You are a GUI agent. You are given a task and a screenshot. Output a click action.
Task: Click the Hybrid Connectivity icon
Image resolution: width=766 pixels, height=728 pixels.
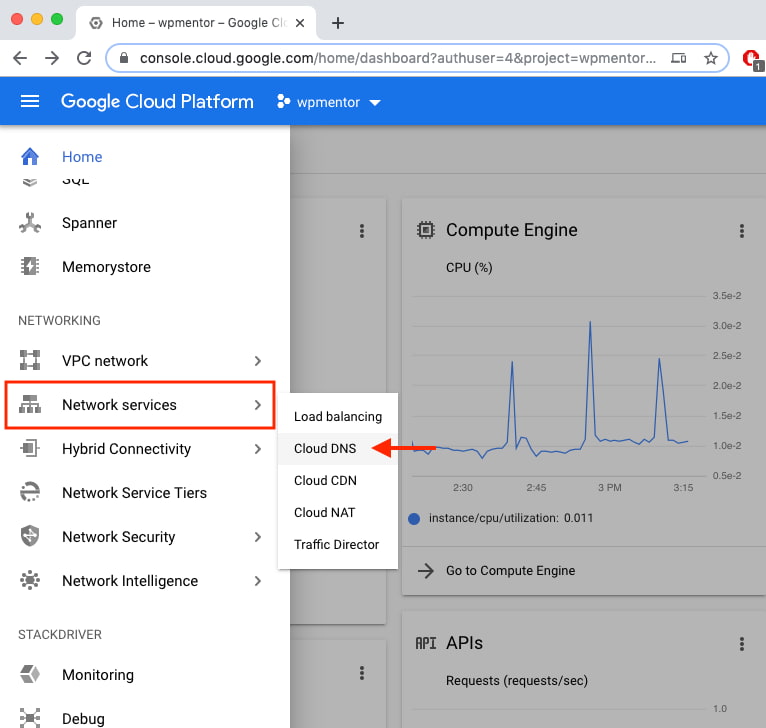pyautogui.click(x=30, y=448)
